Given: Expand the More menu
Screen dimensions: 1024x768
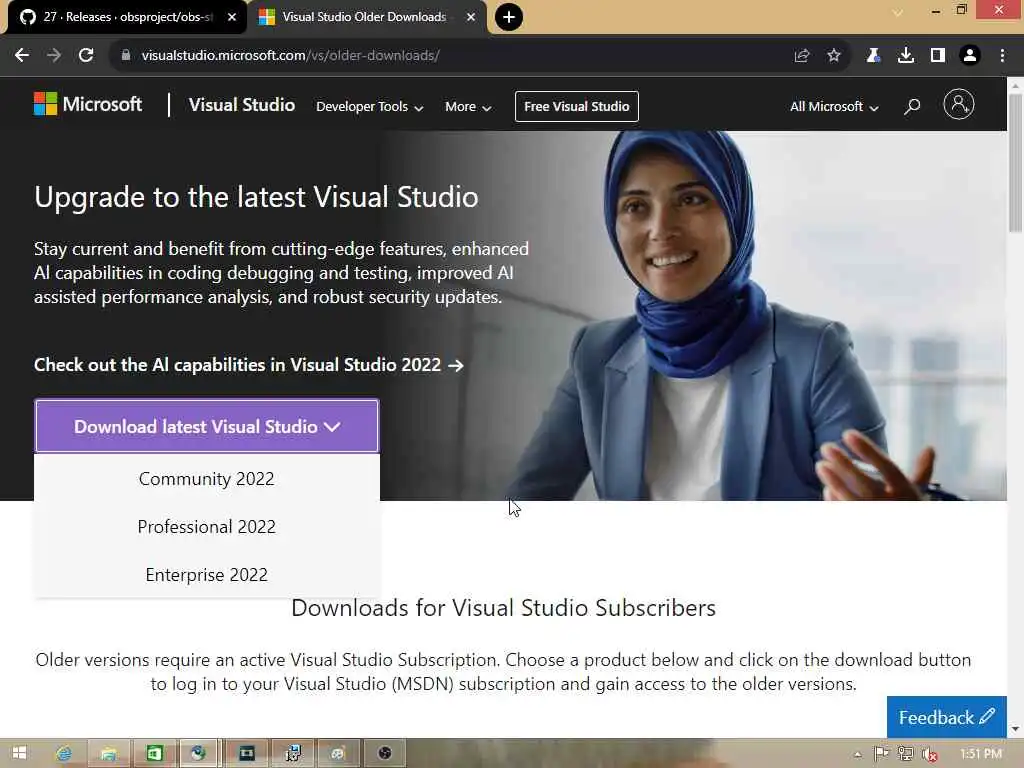Looking at the screenshot, I should (x=468, y=106).
